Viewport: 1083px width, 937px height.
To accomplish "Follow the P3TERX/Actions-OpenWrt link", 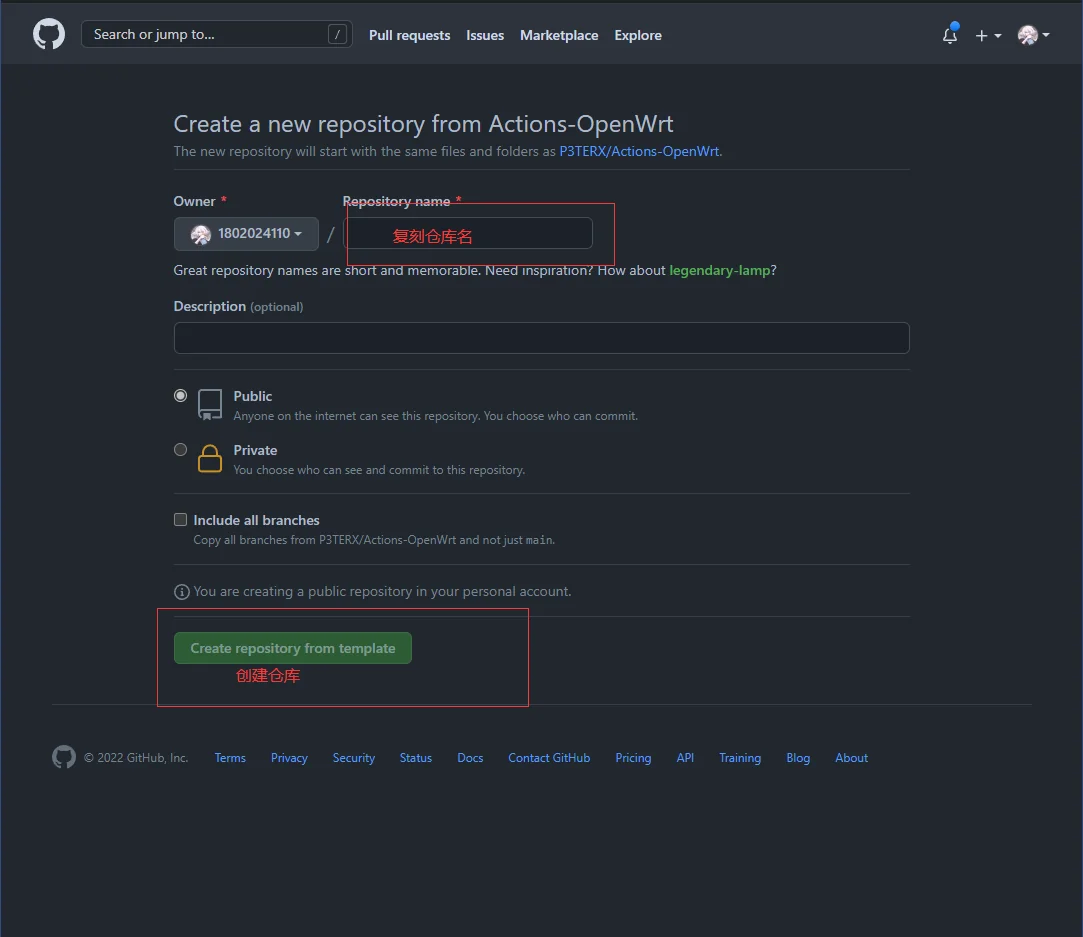I will point(639,151).
